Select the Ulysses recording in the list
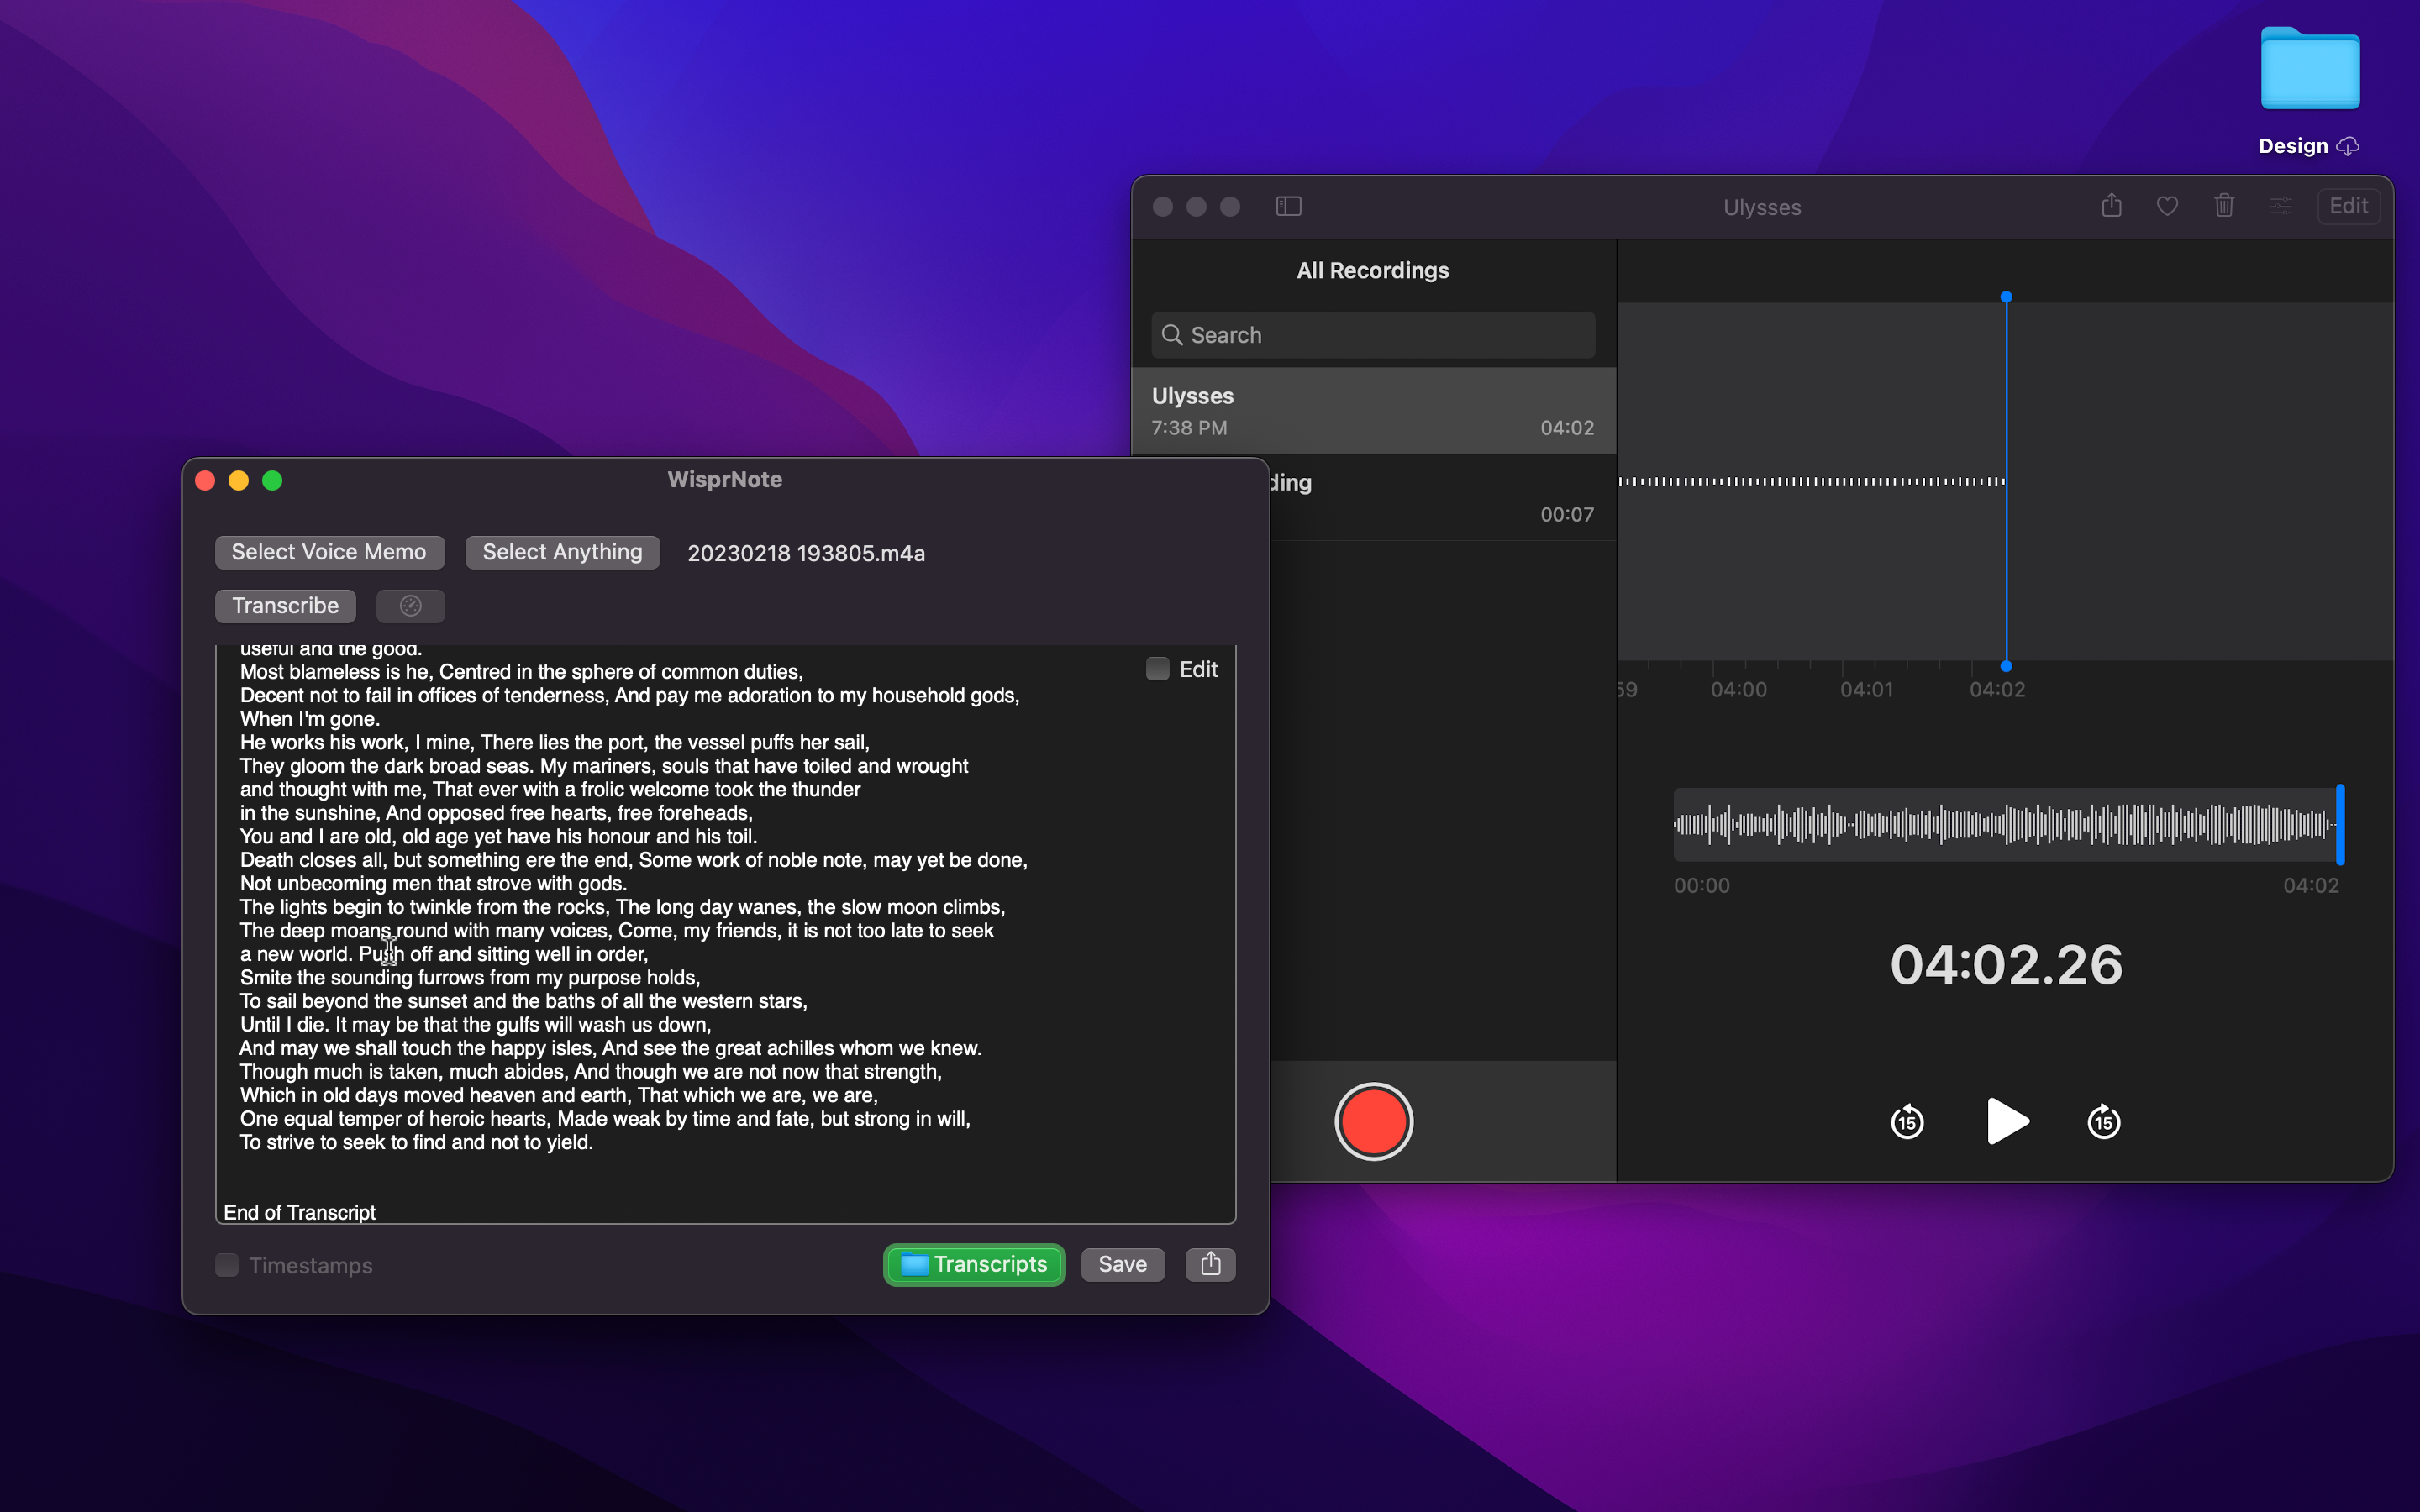This screenshot has height=1512, width=2420. [x=1373, y=411]
